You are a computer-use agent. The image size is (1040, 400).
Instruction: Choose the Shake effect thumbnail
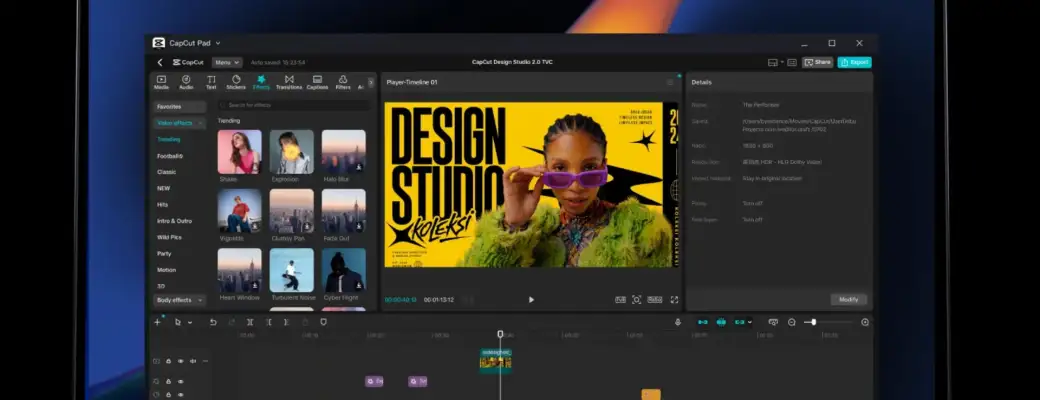(x=239, y=151)
